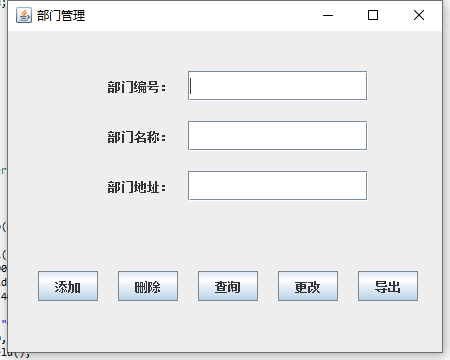The width and height of the screenshot is (450, 360).
Task: Select the 更改 button to modify
Action: coord(308,286)
